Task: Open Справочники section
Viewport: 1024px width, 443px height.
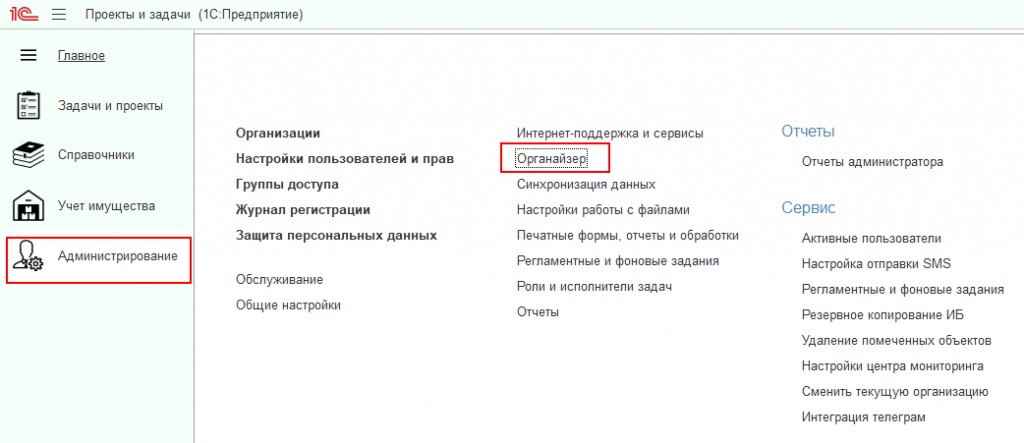Action: click(x=97, y=156)
